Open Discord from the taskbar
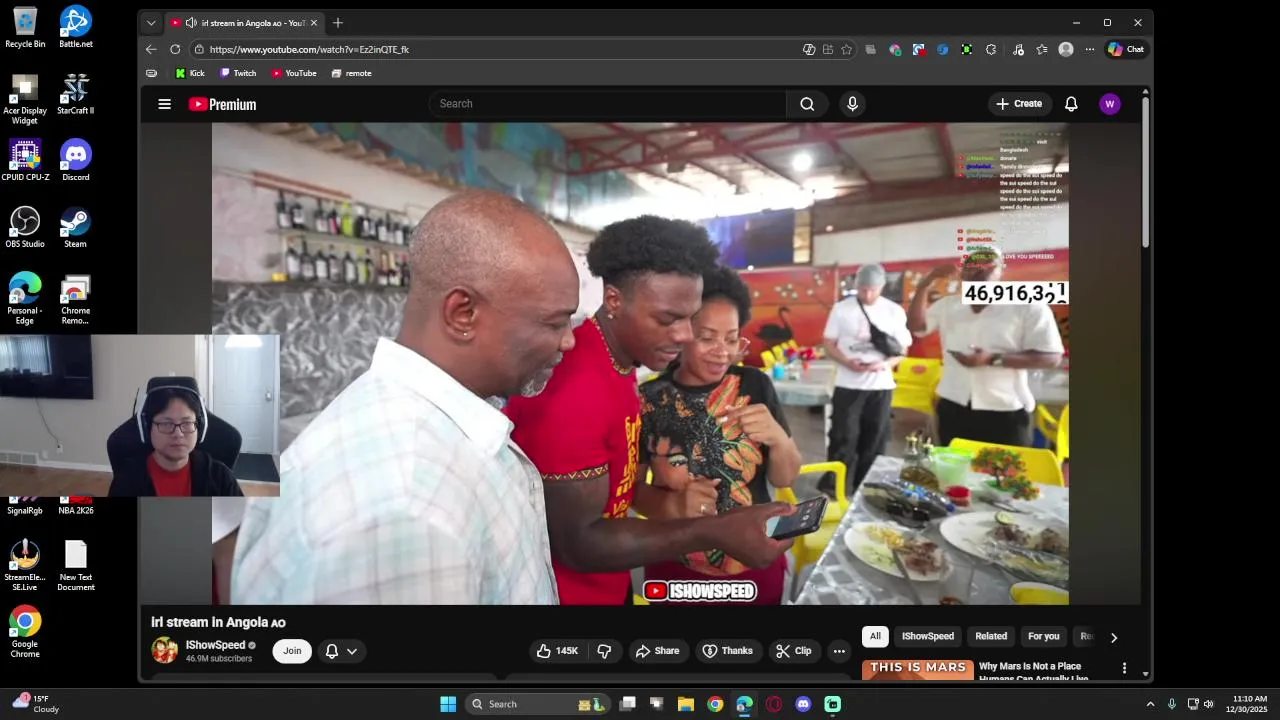The height and width of the screenshot is (720, 1280). (x=803, y=704)
